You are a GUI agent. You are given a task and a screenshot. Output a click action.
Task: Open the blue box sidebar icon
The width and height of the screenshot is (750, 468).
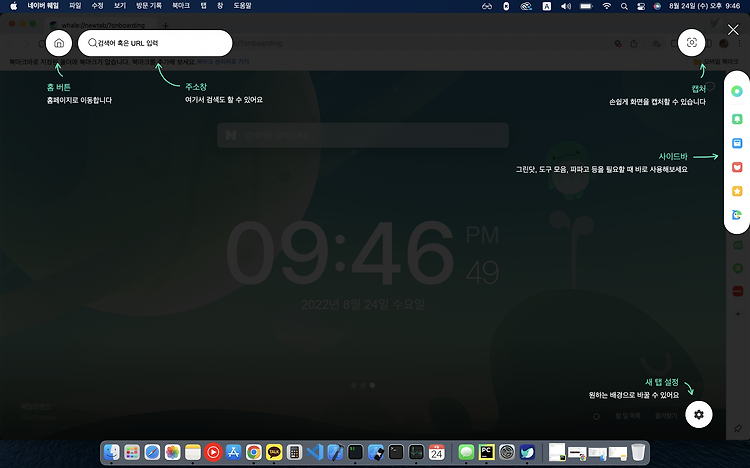pyautogui.click(x=737, y=143)
